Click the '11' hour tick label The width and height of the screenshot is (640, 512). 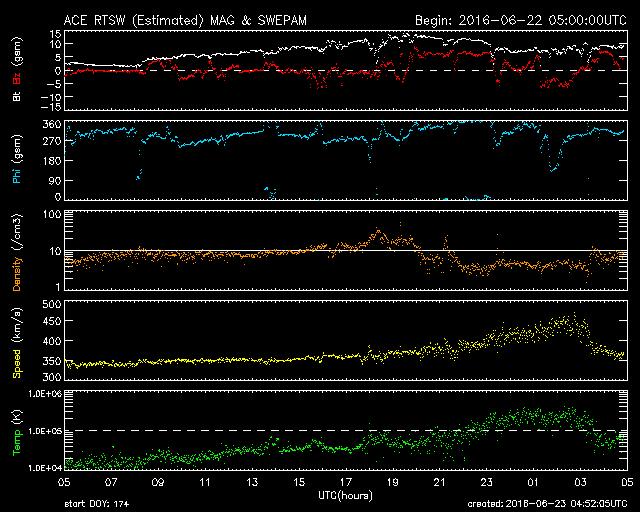coord(205,482)
